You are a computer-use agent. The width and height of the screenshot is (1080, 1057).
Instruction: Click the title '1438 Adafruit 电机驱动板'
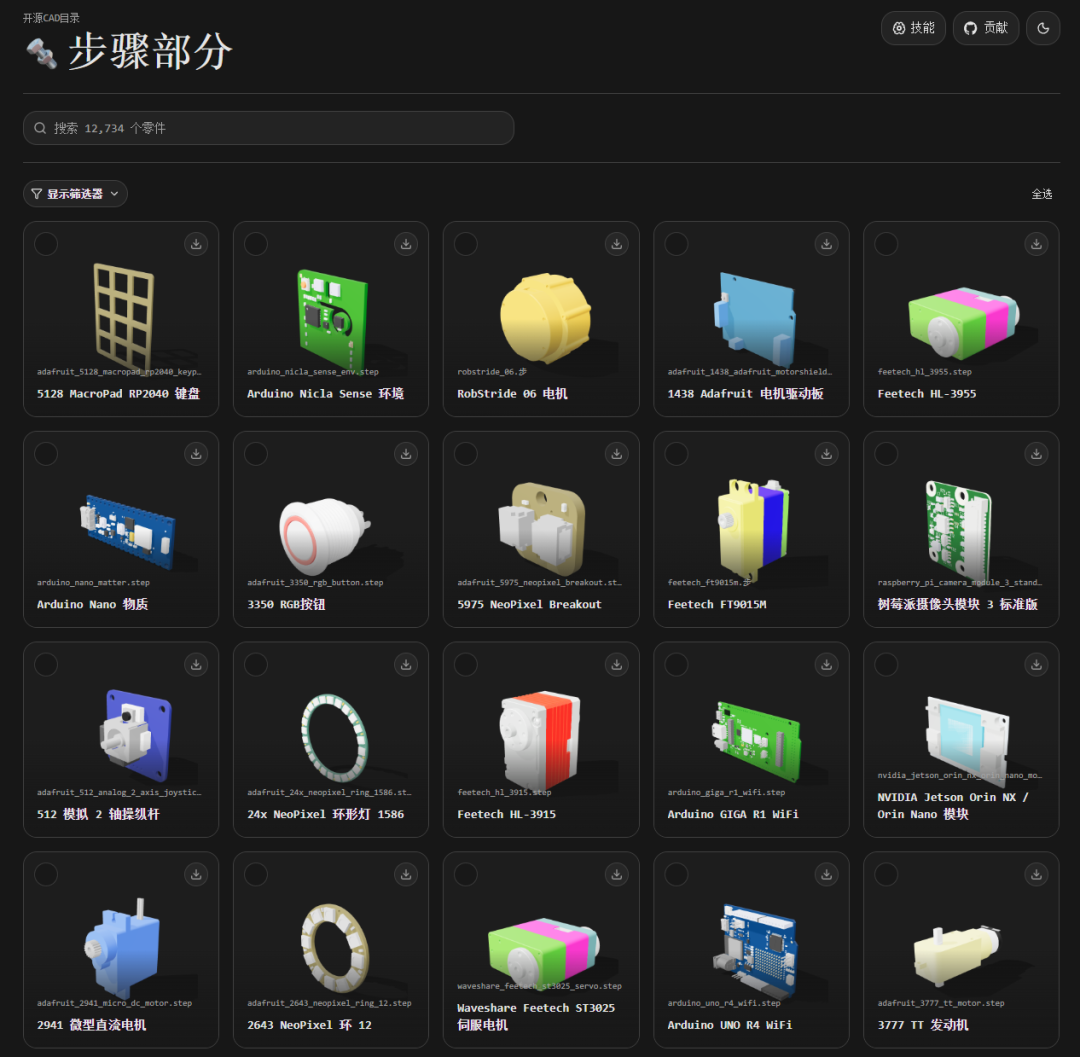745,394
